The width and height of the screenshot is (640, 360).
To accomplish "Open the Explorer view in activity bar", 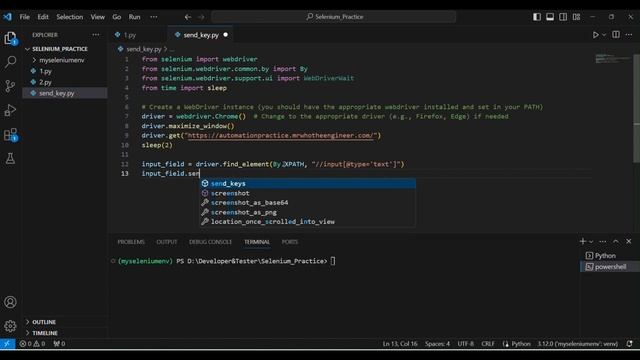I will (10, 38).
